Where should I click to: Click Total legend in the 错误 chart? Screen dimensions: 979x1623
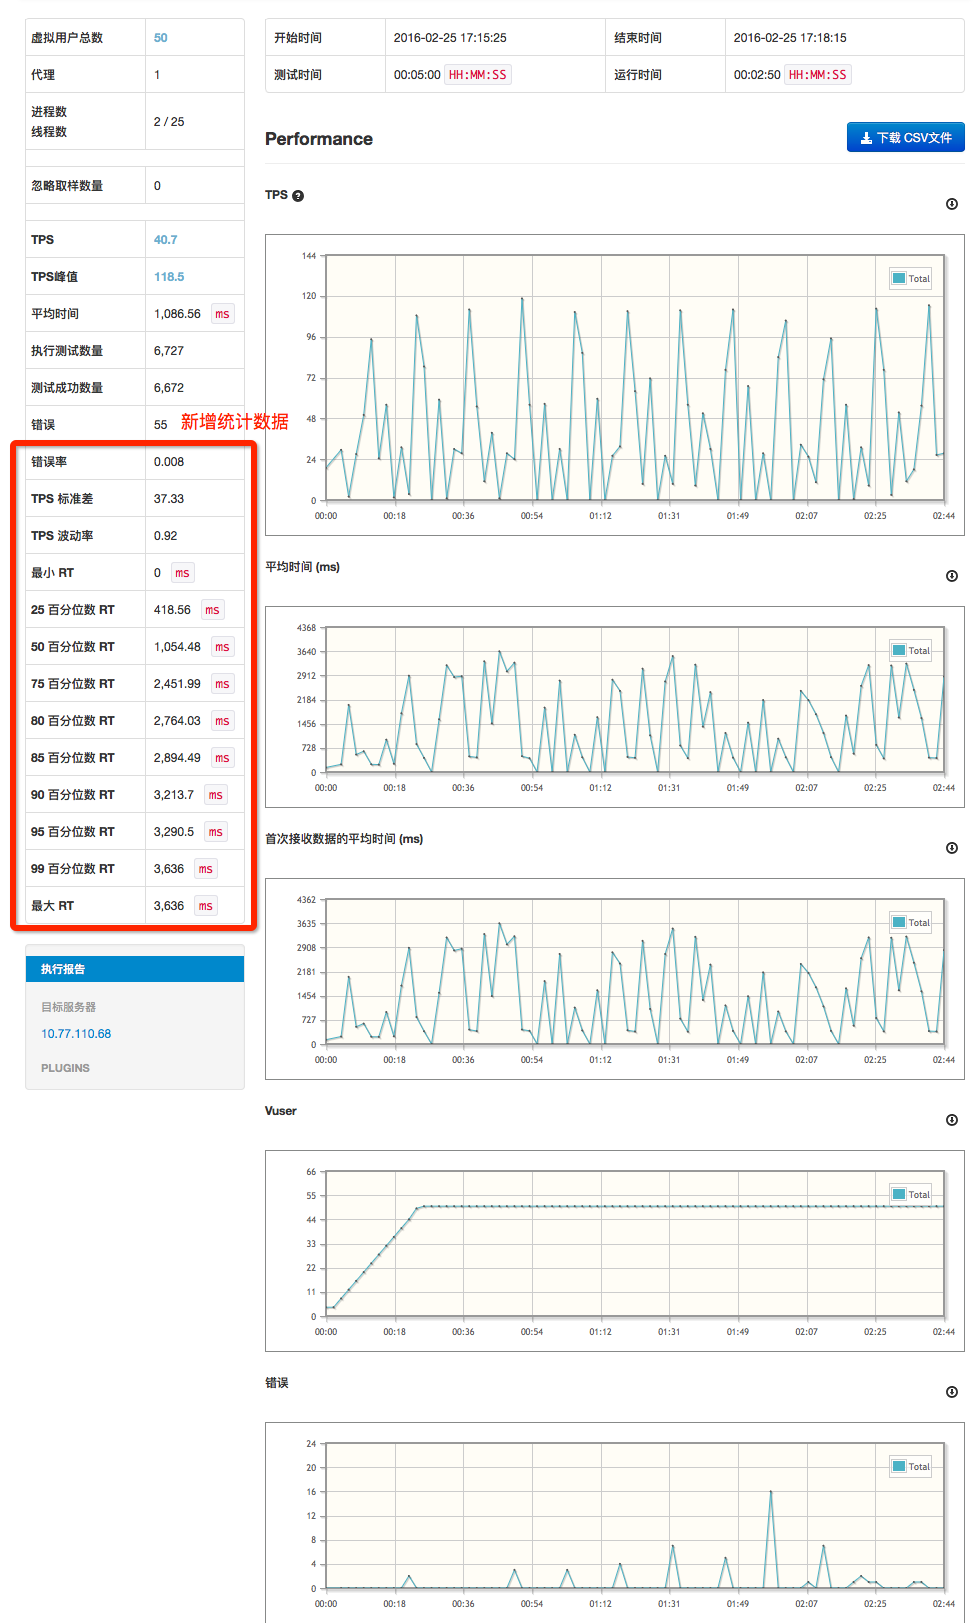(911, 1467)
